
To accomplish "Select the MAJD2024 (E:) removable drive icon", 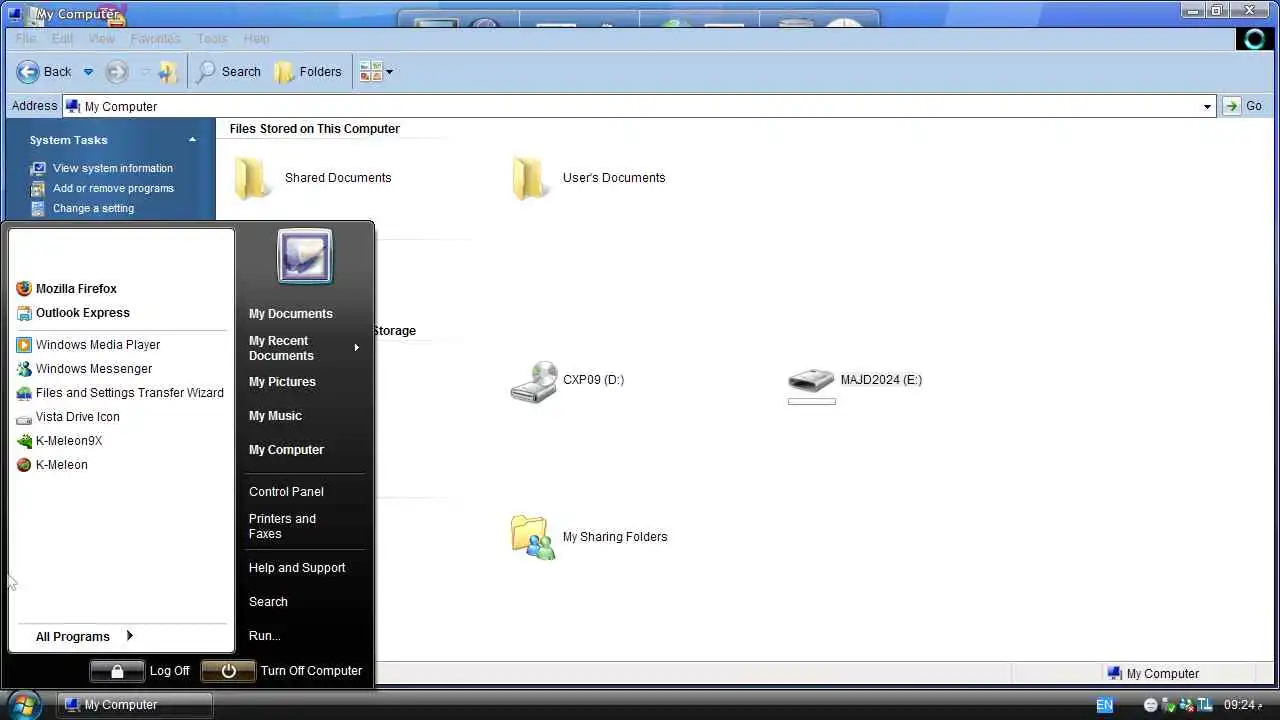I will [811, 381].
